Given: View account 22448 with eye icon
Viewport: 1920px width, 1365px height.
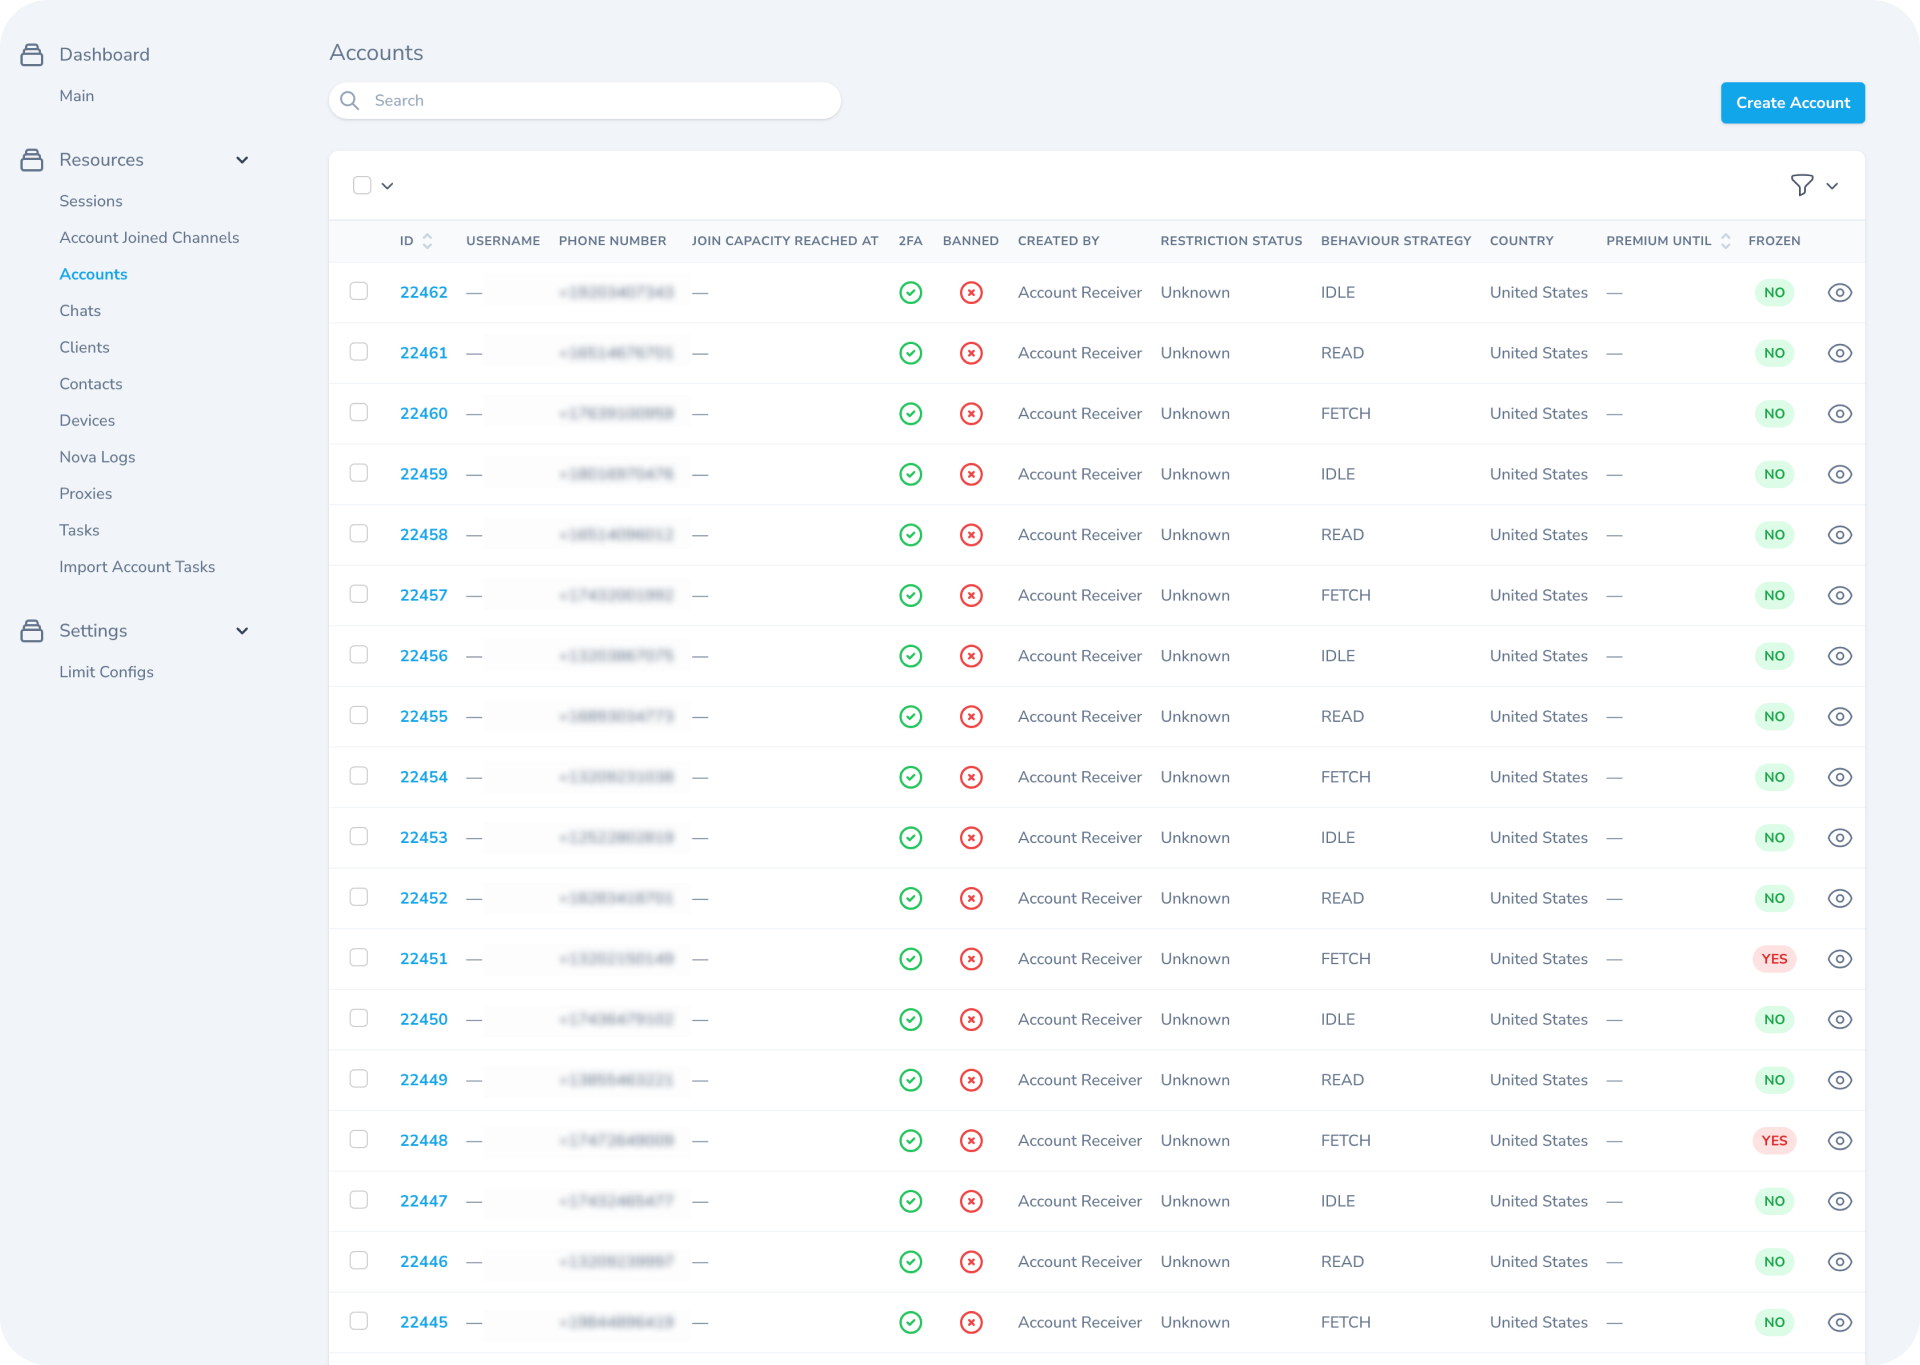Looking at the screenshot, I should pyautogui.click(x=1840, y=1141).
